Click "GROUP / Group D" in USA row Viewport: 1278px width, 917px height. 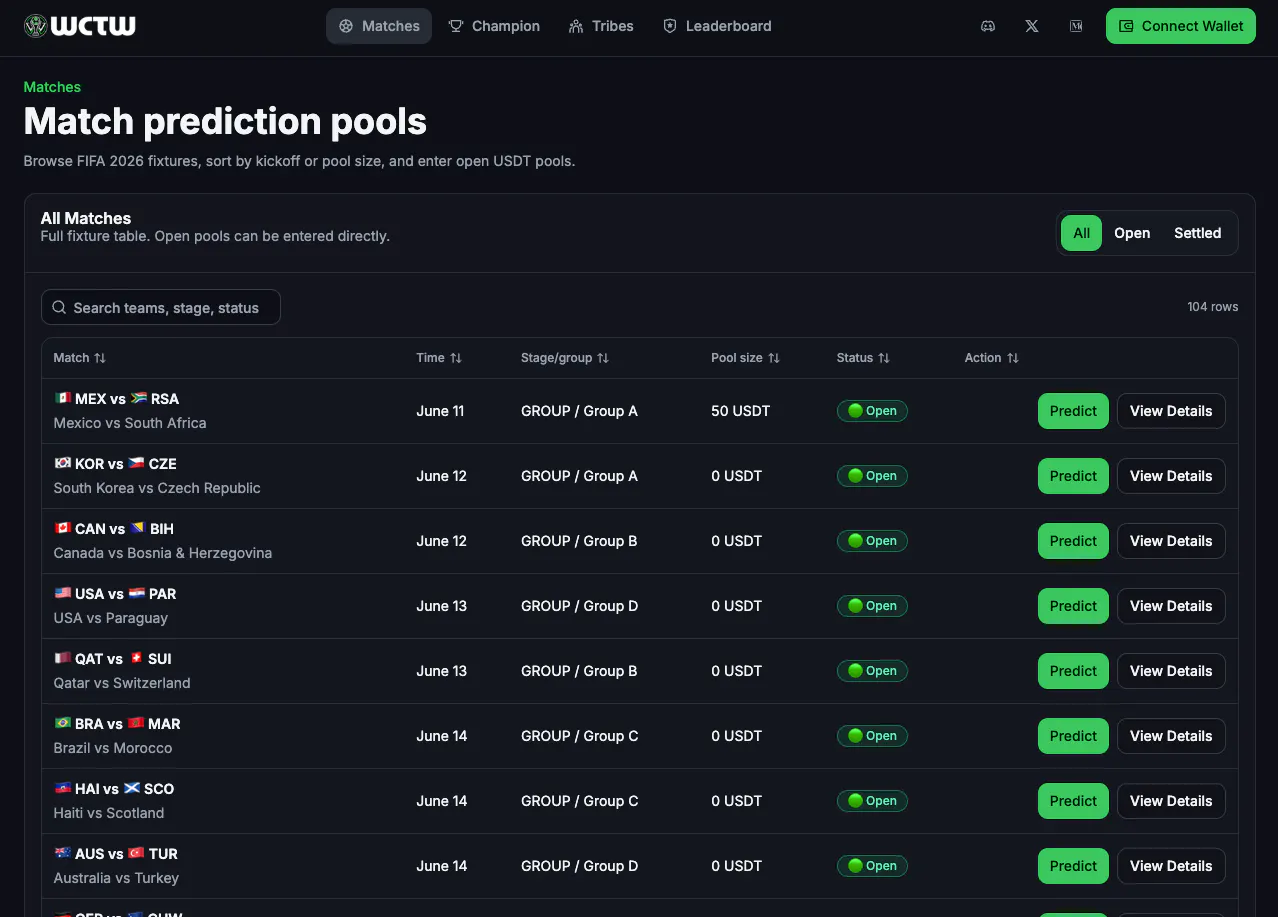pos(579,606)
